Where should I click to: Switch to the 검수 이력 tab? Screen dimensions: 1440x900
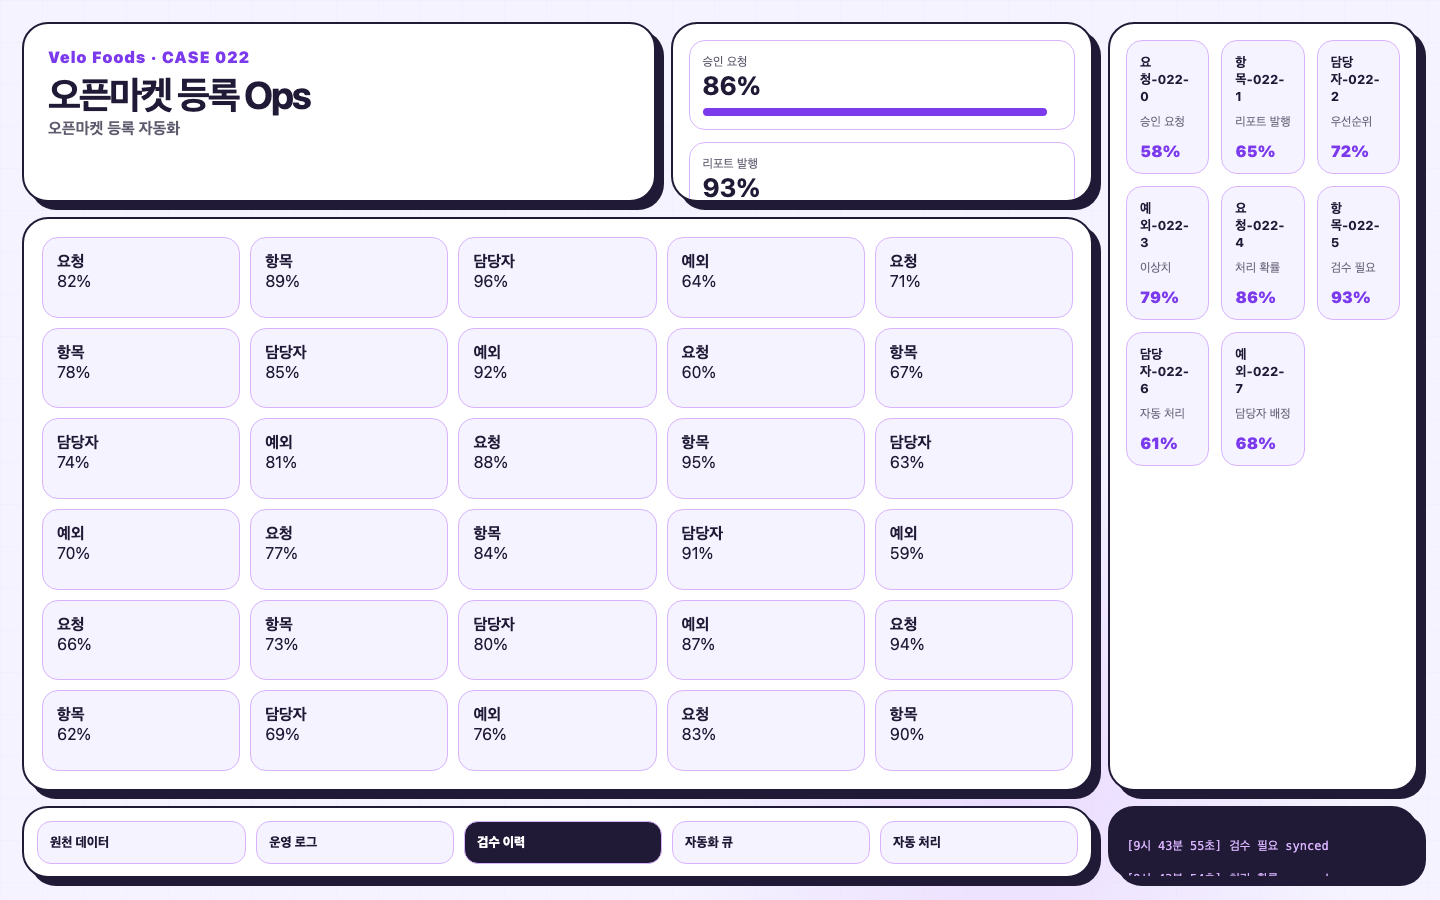[562, 842]
